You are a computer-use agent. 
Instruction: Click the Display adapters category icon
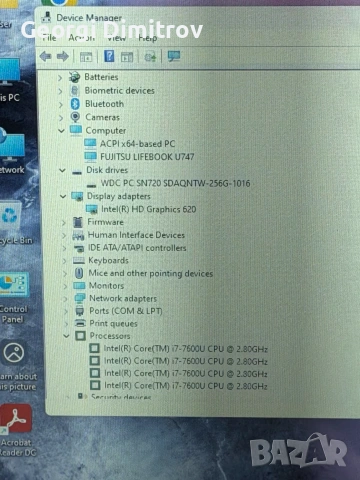[77, 196]
